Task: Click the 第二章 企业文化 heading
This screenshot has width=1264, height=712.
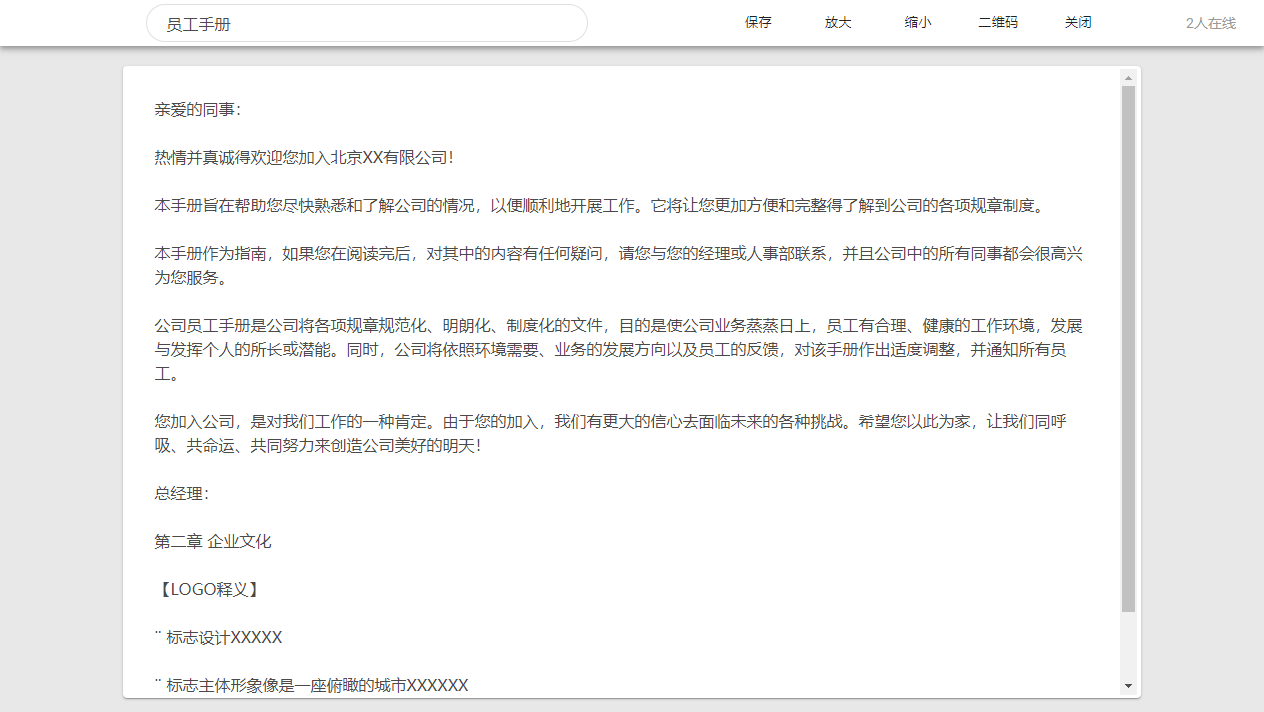Action: tap(213, 542)
